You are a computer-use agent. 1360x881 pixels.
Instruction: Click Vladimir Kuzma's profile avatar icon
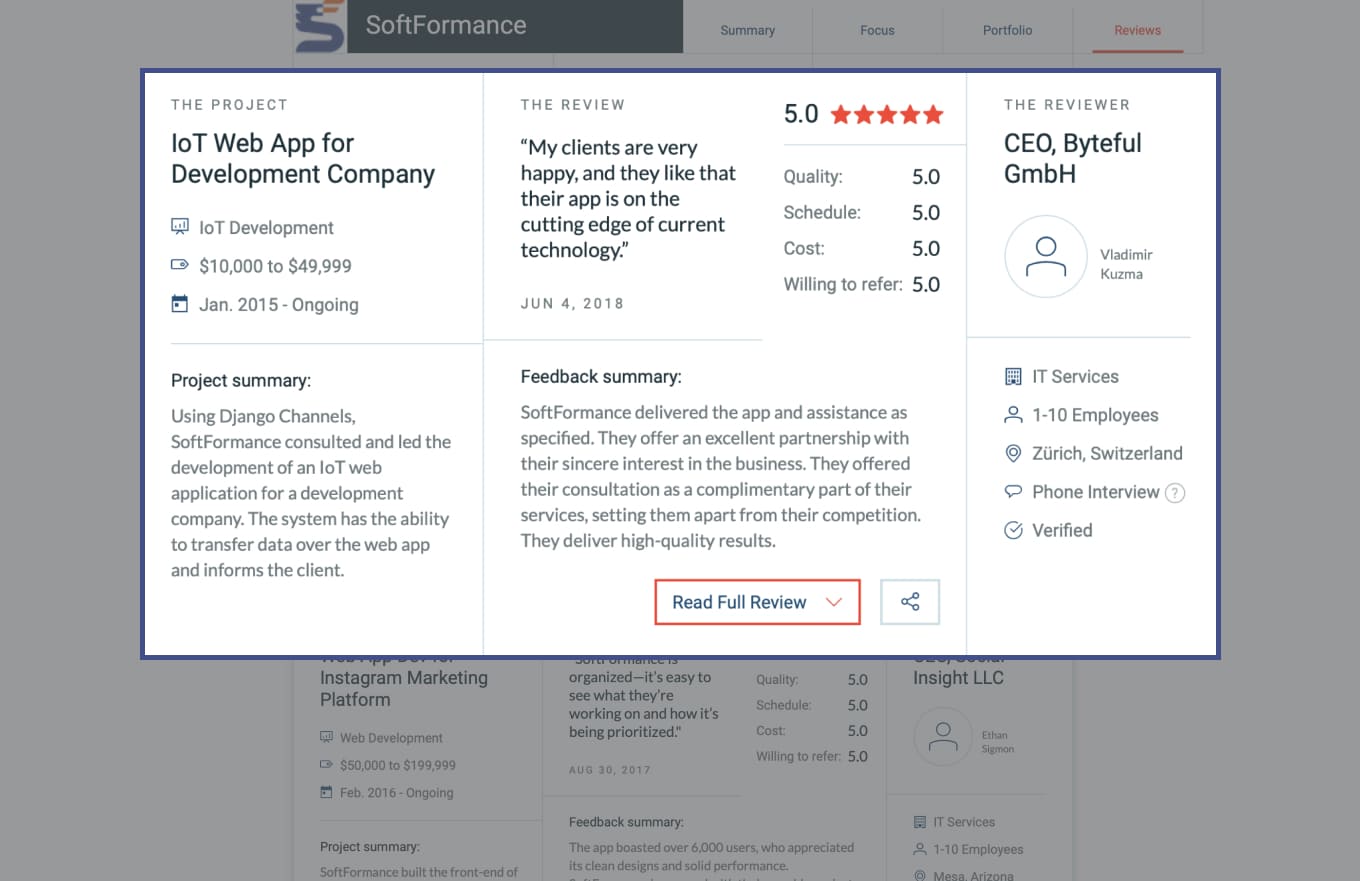[1046, 257]
